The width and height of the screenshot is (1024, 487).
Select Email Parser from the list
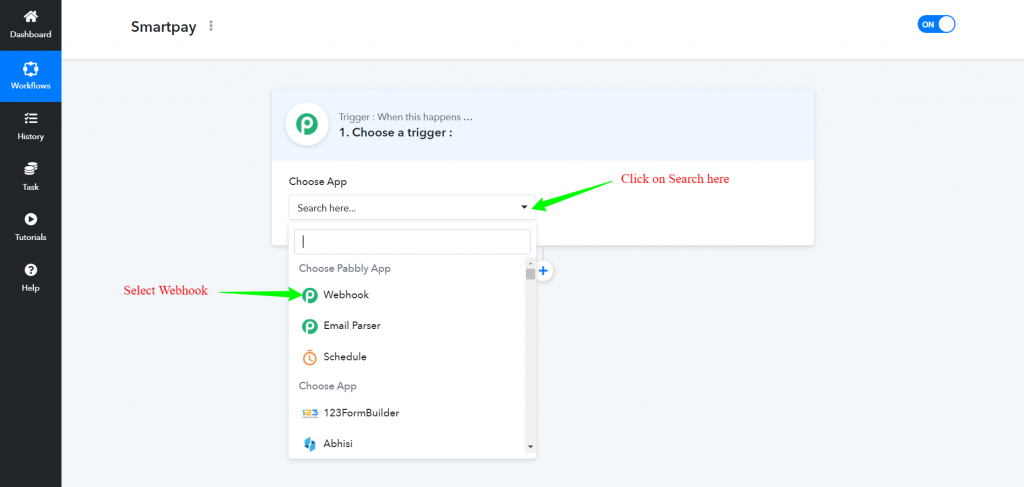pos(408,326)
